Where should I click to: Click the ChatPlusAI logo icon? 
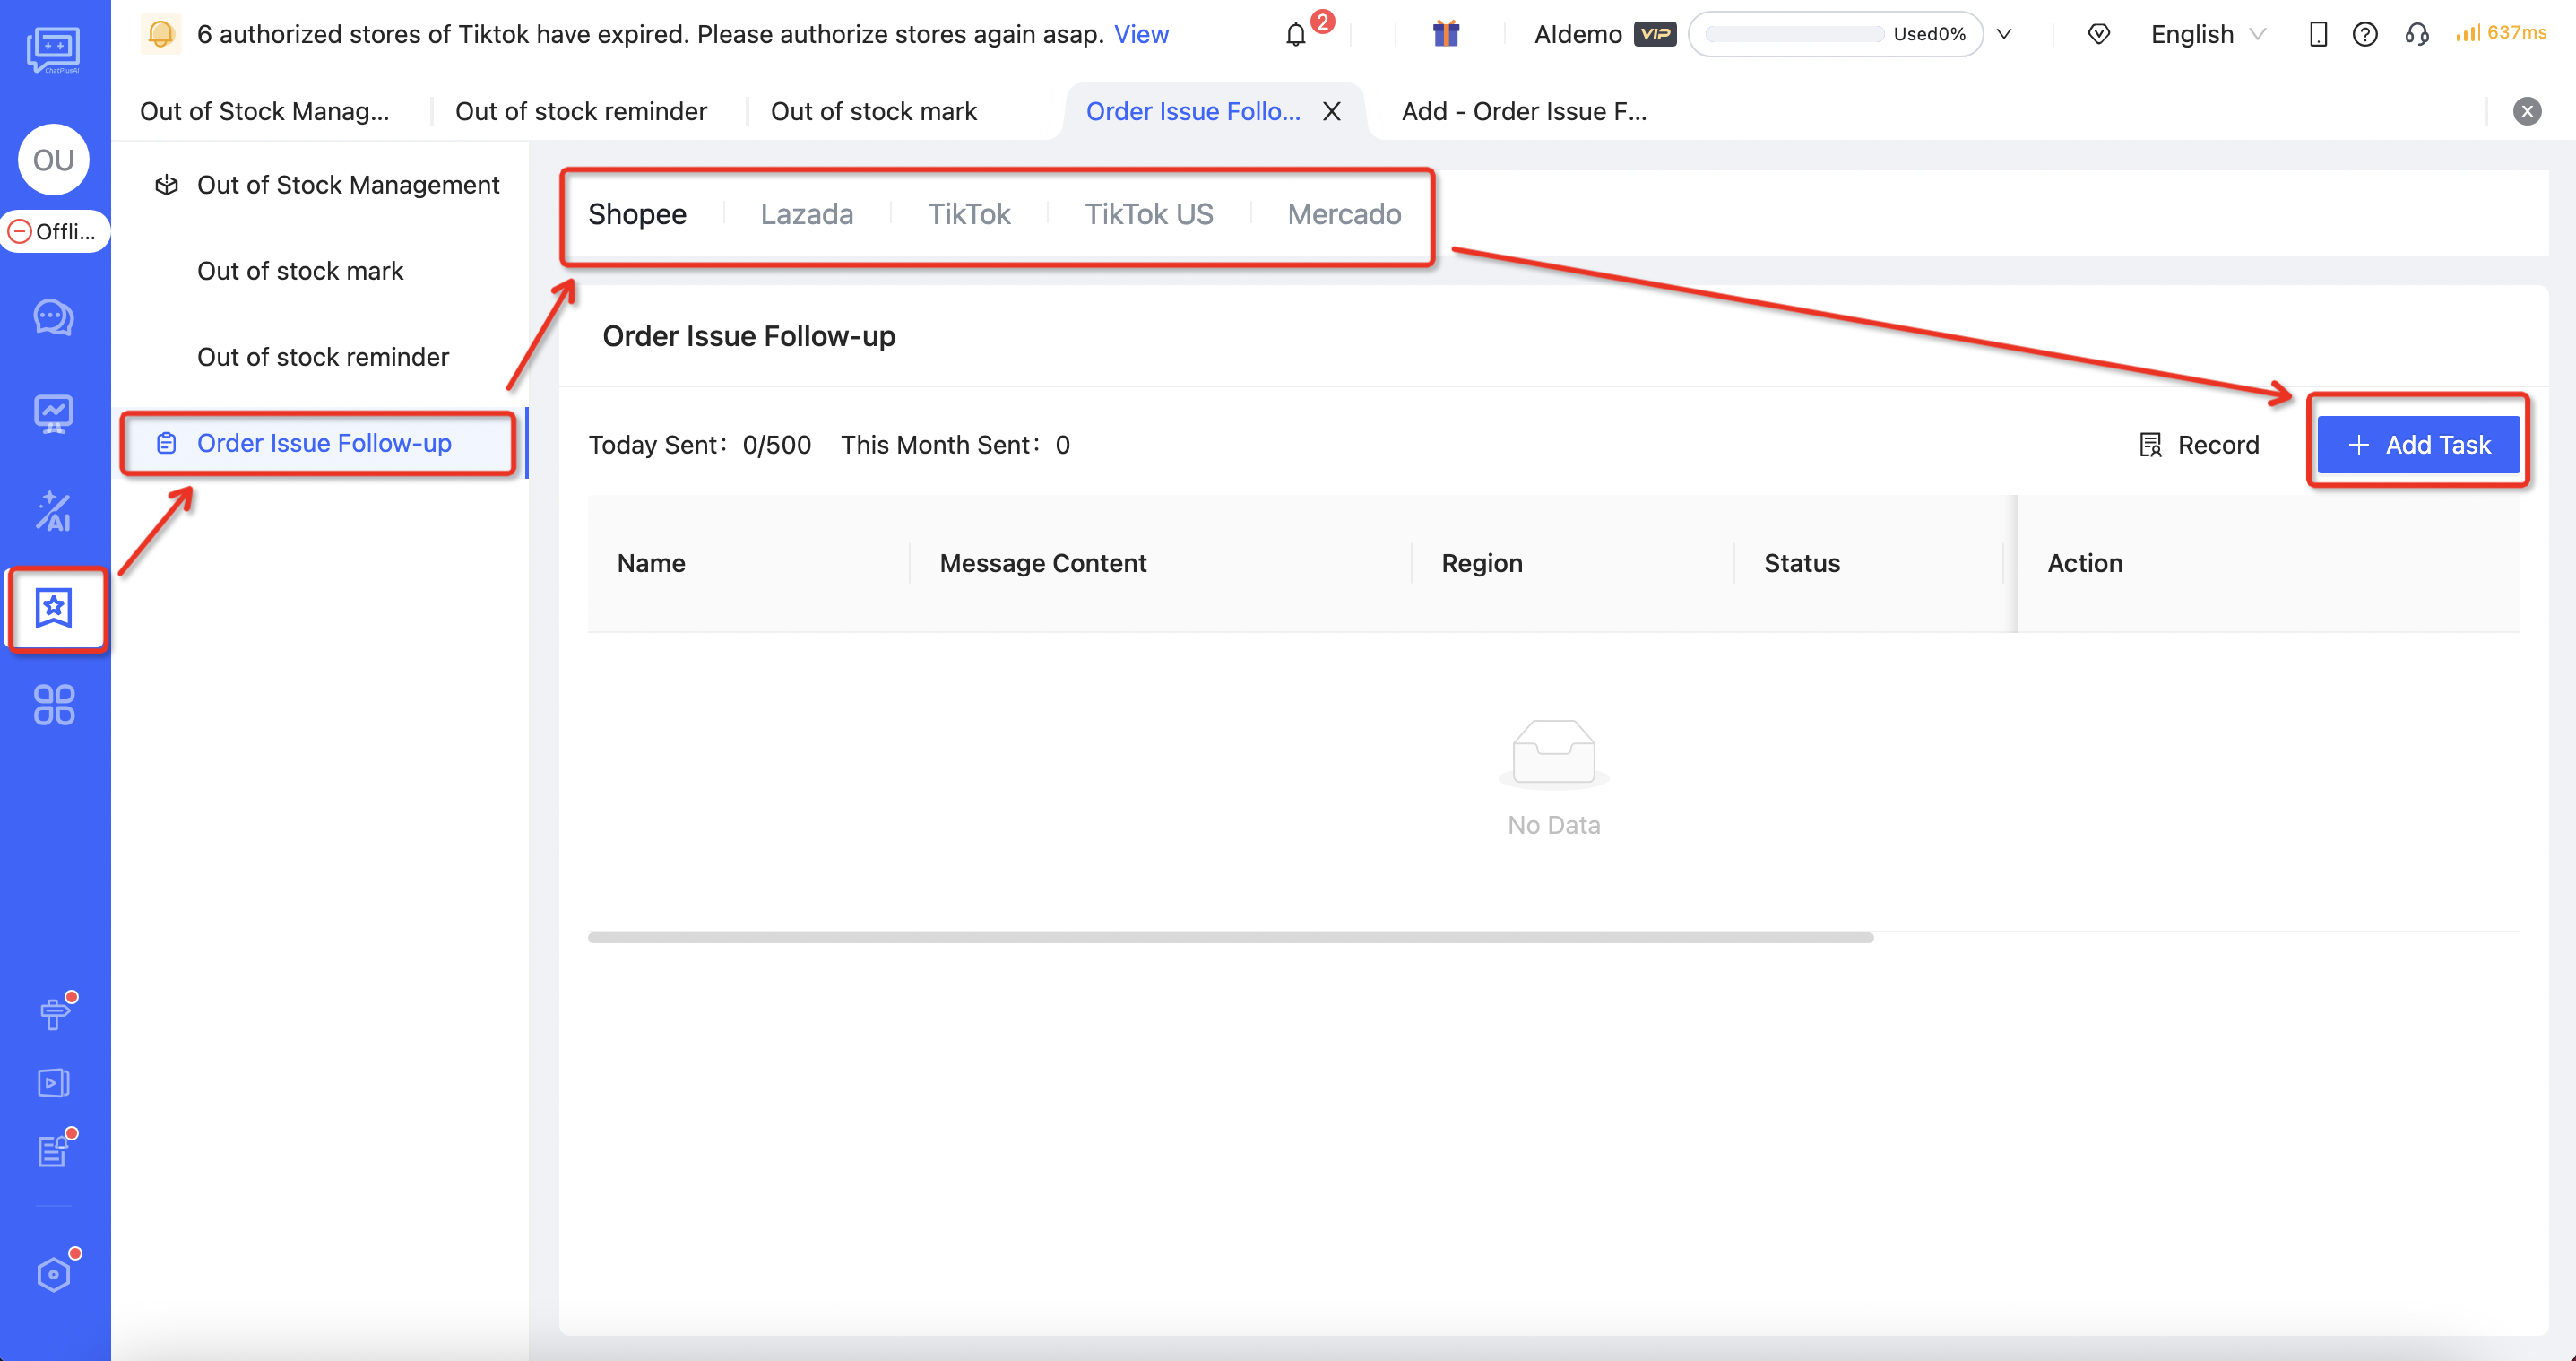coord(53,49)
